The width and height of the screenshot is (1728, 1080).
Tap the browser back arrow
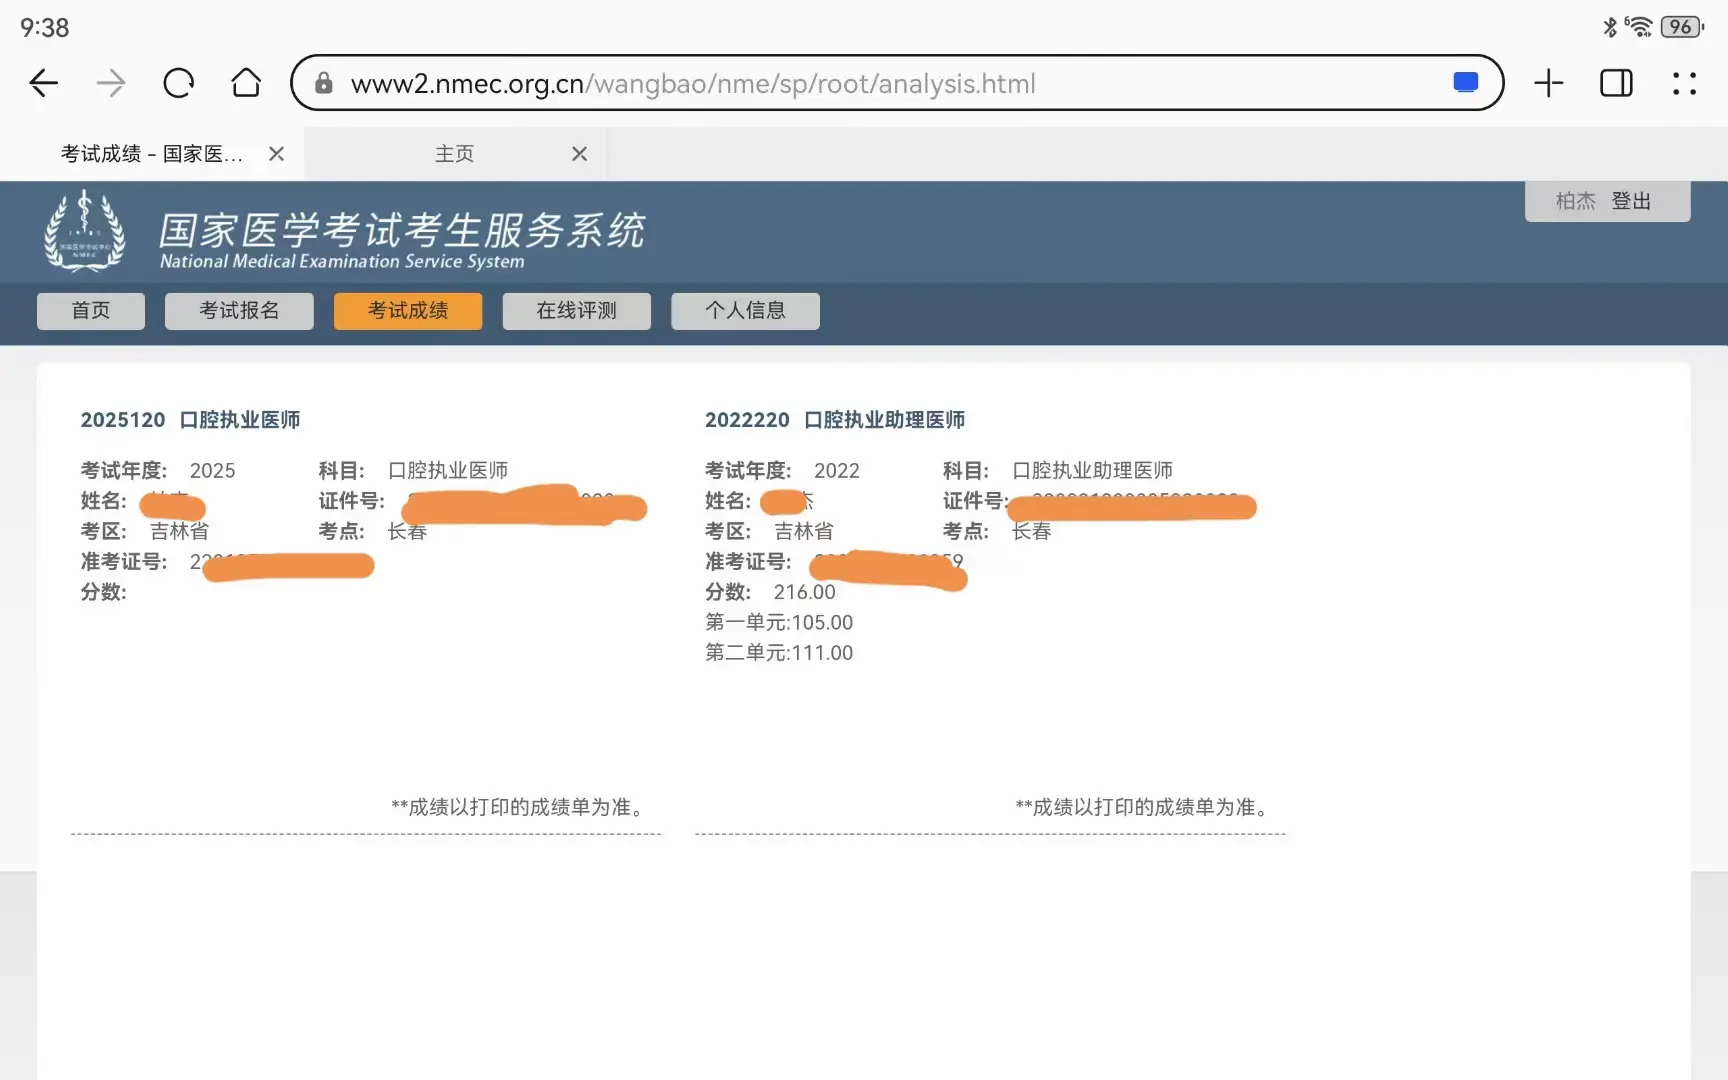pyautogui.click(x=44, y=83)
